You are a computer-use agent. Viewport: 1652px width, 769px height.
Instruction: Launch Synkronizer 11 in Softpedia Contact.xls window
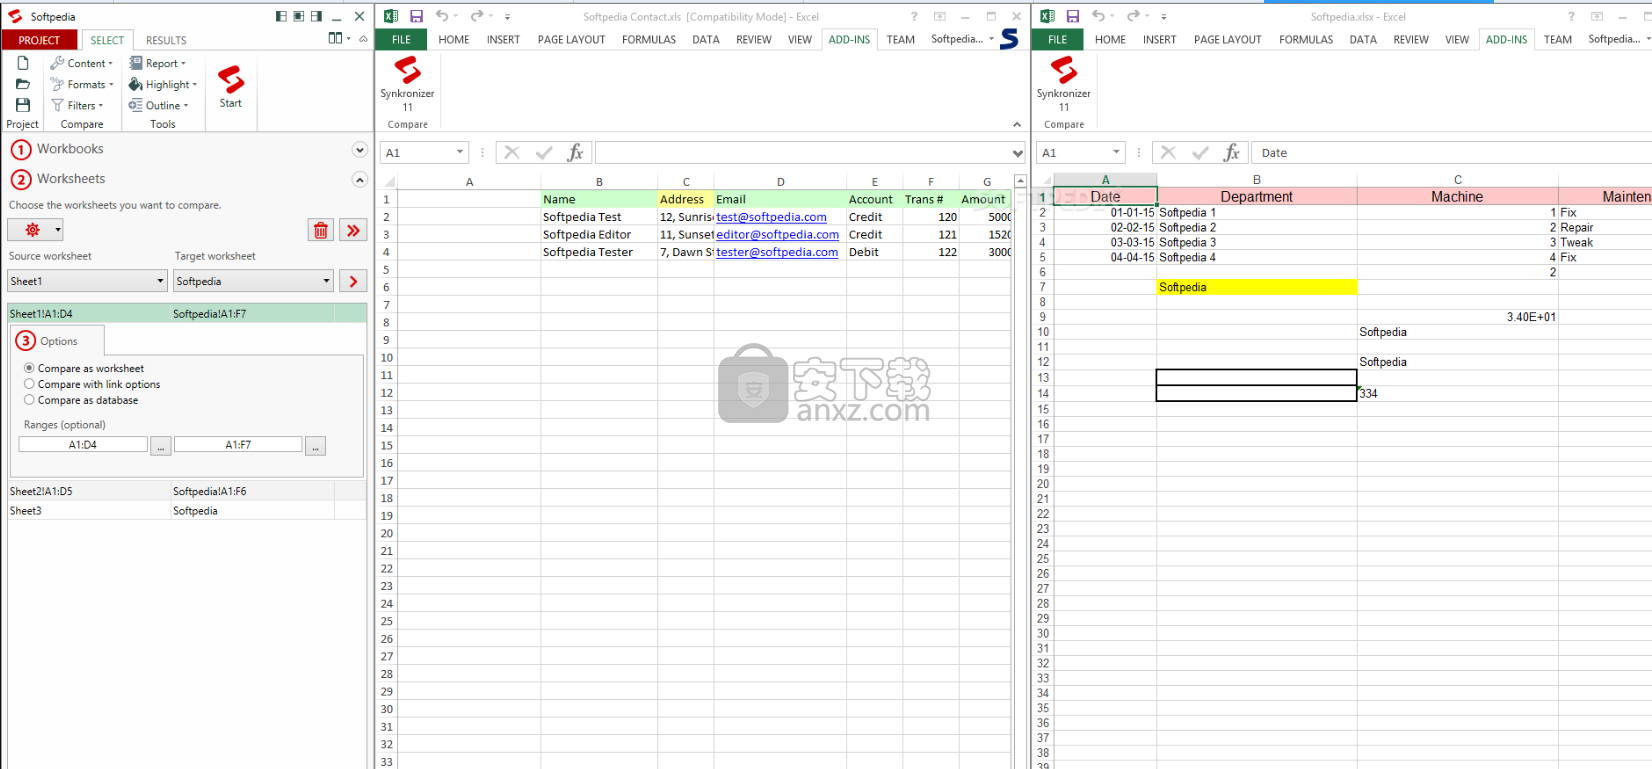[x=407, y=84]
